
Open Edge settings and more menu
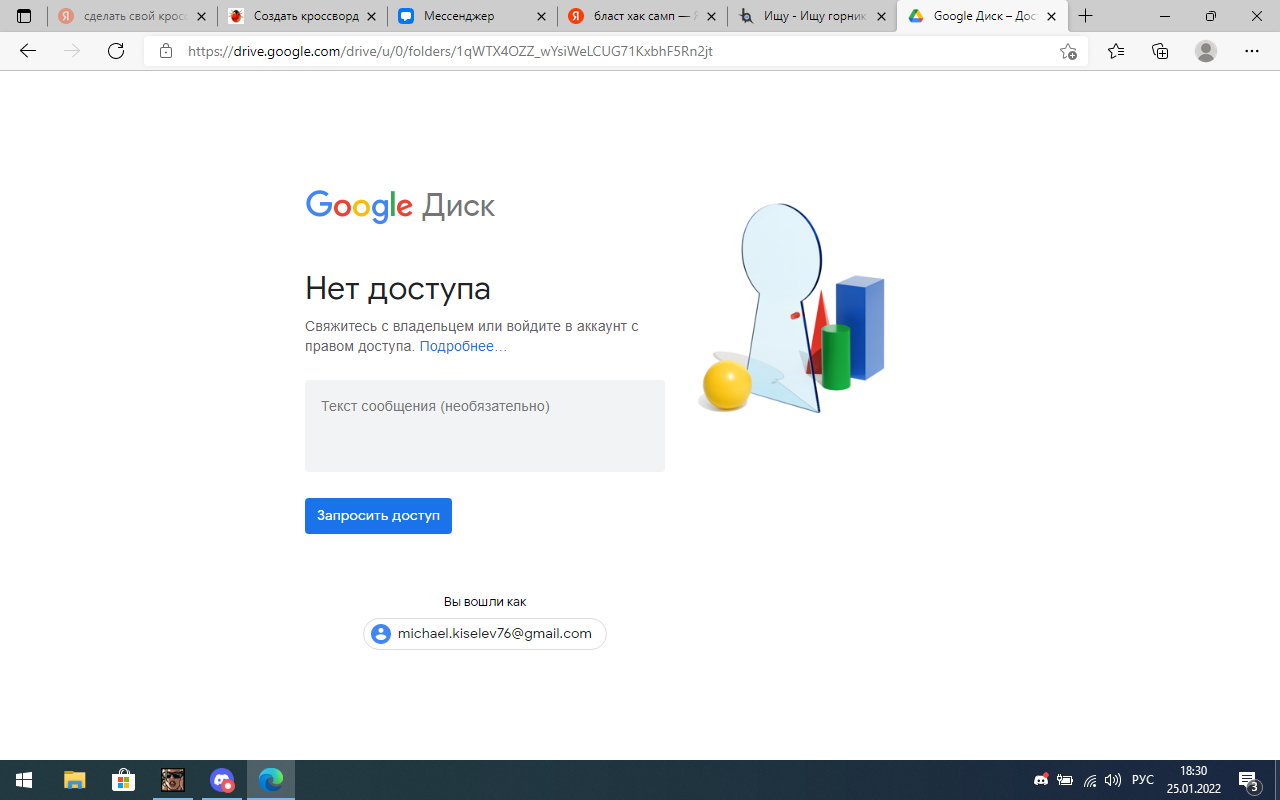tap(1252, 51)
